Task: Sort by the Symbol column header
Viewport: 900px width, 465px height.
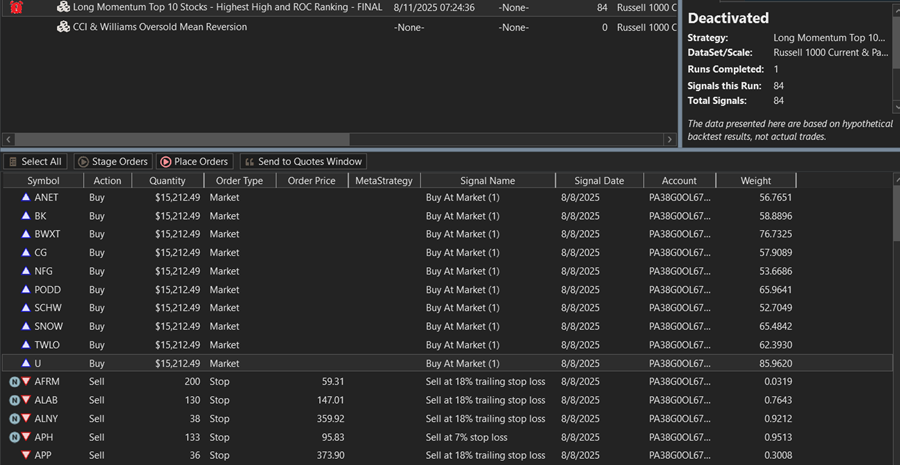Action: [44, 181]
